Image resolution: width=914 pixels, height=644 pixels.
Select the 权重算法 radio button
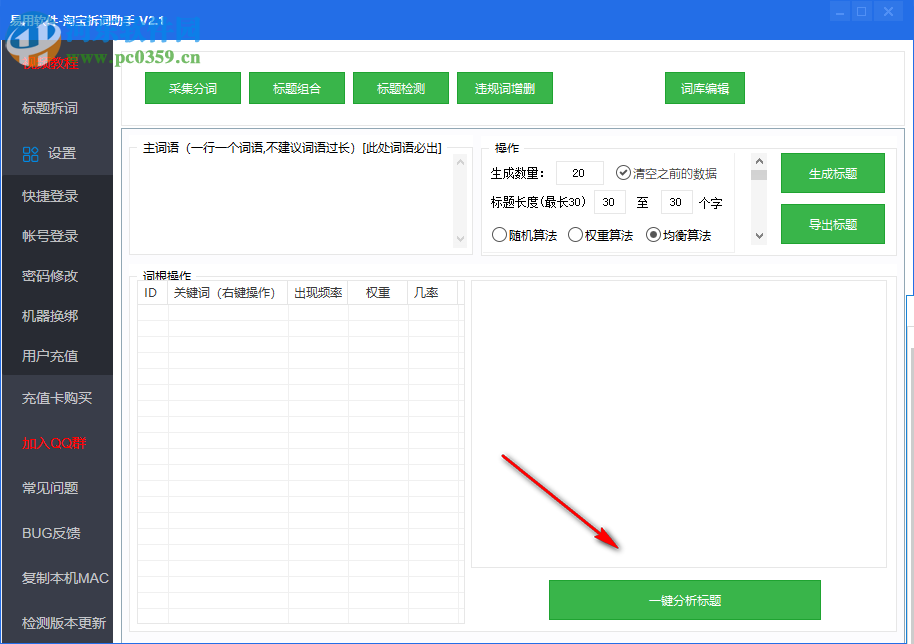[575, 234]
